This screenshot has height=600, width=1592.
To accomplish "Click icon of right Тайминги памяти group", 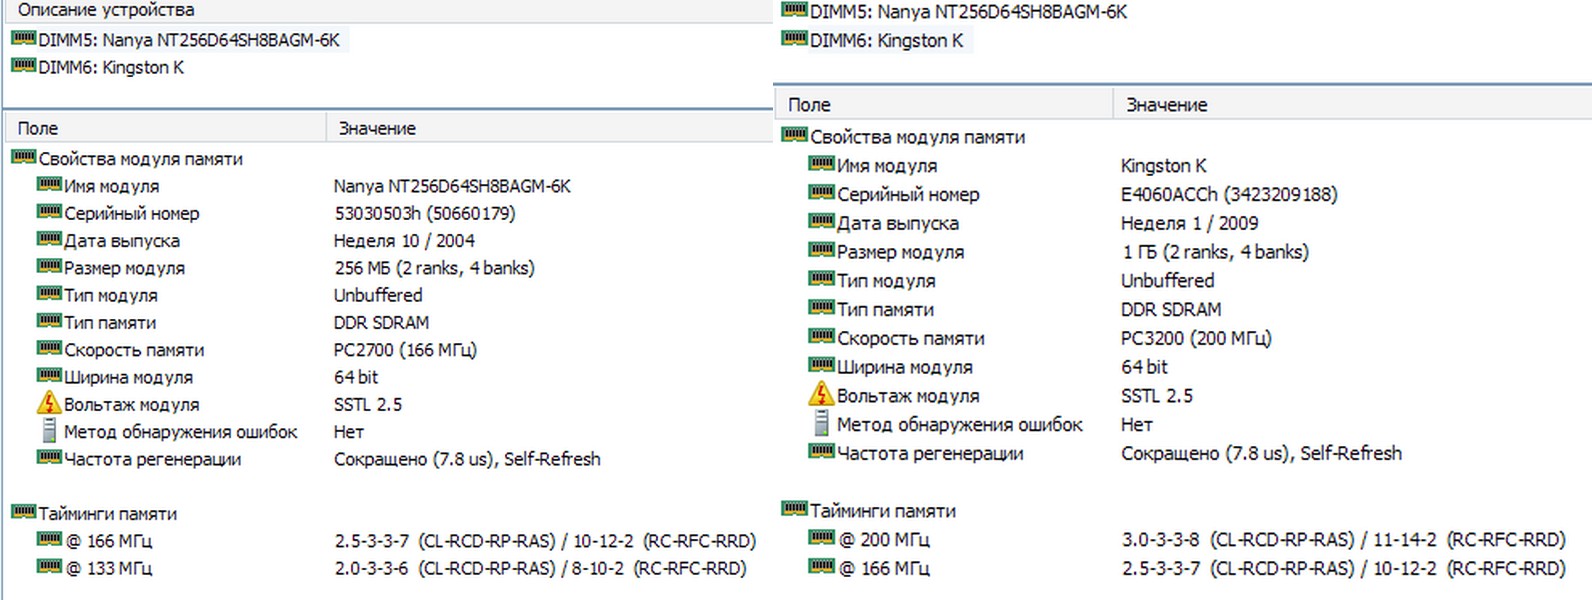I will (x=795, y=508).
